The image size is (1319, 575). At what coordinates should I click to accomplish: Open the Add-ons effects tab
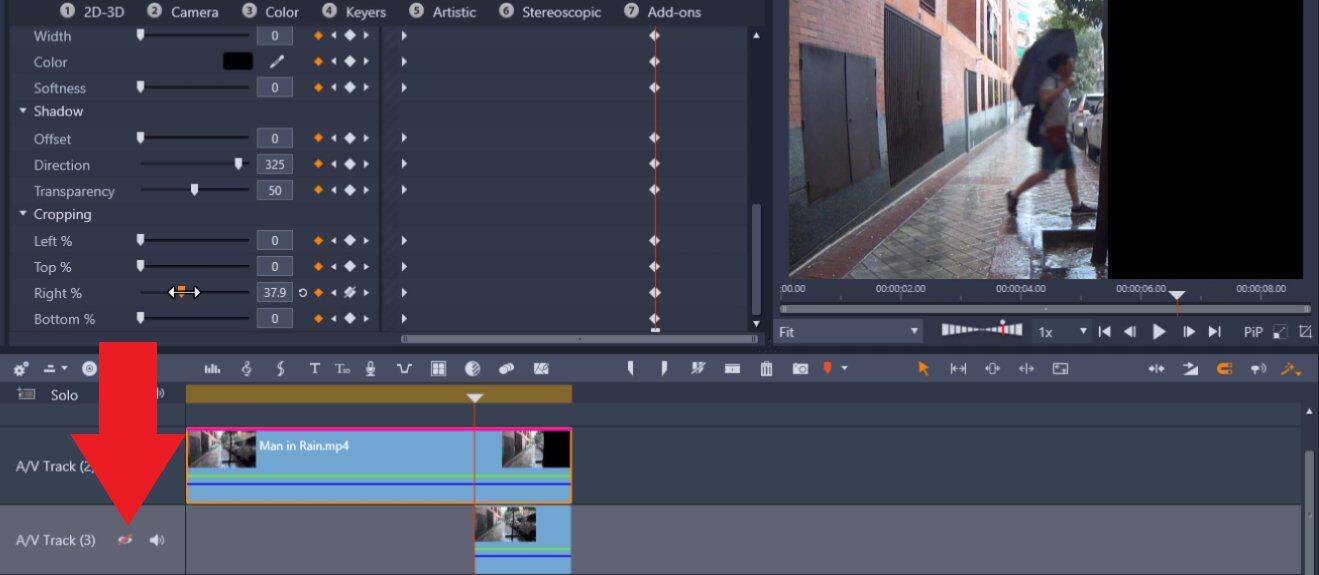point(662,12)
